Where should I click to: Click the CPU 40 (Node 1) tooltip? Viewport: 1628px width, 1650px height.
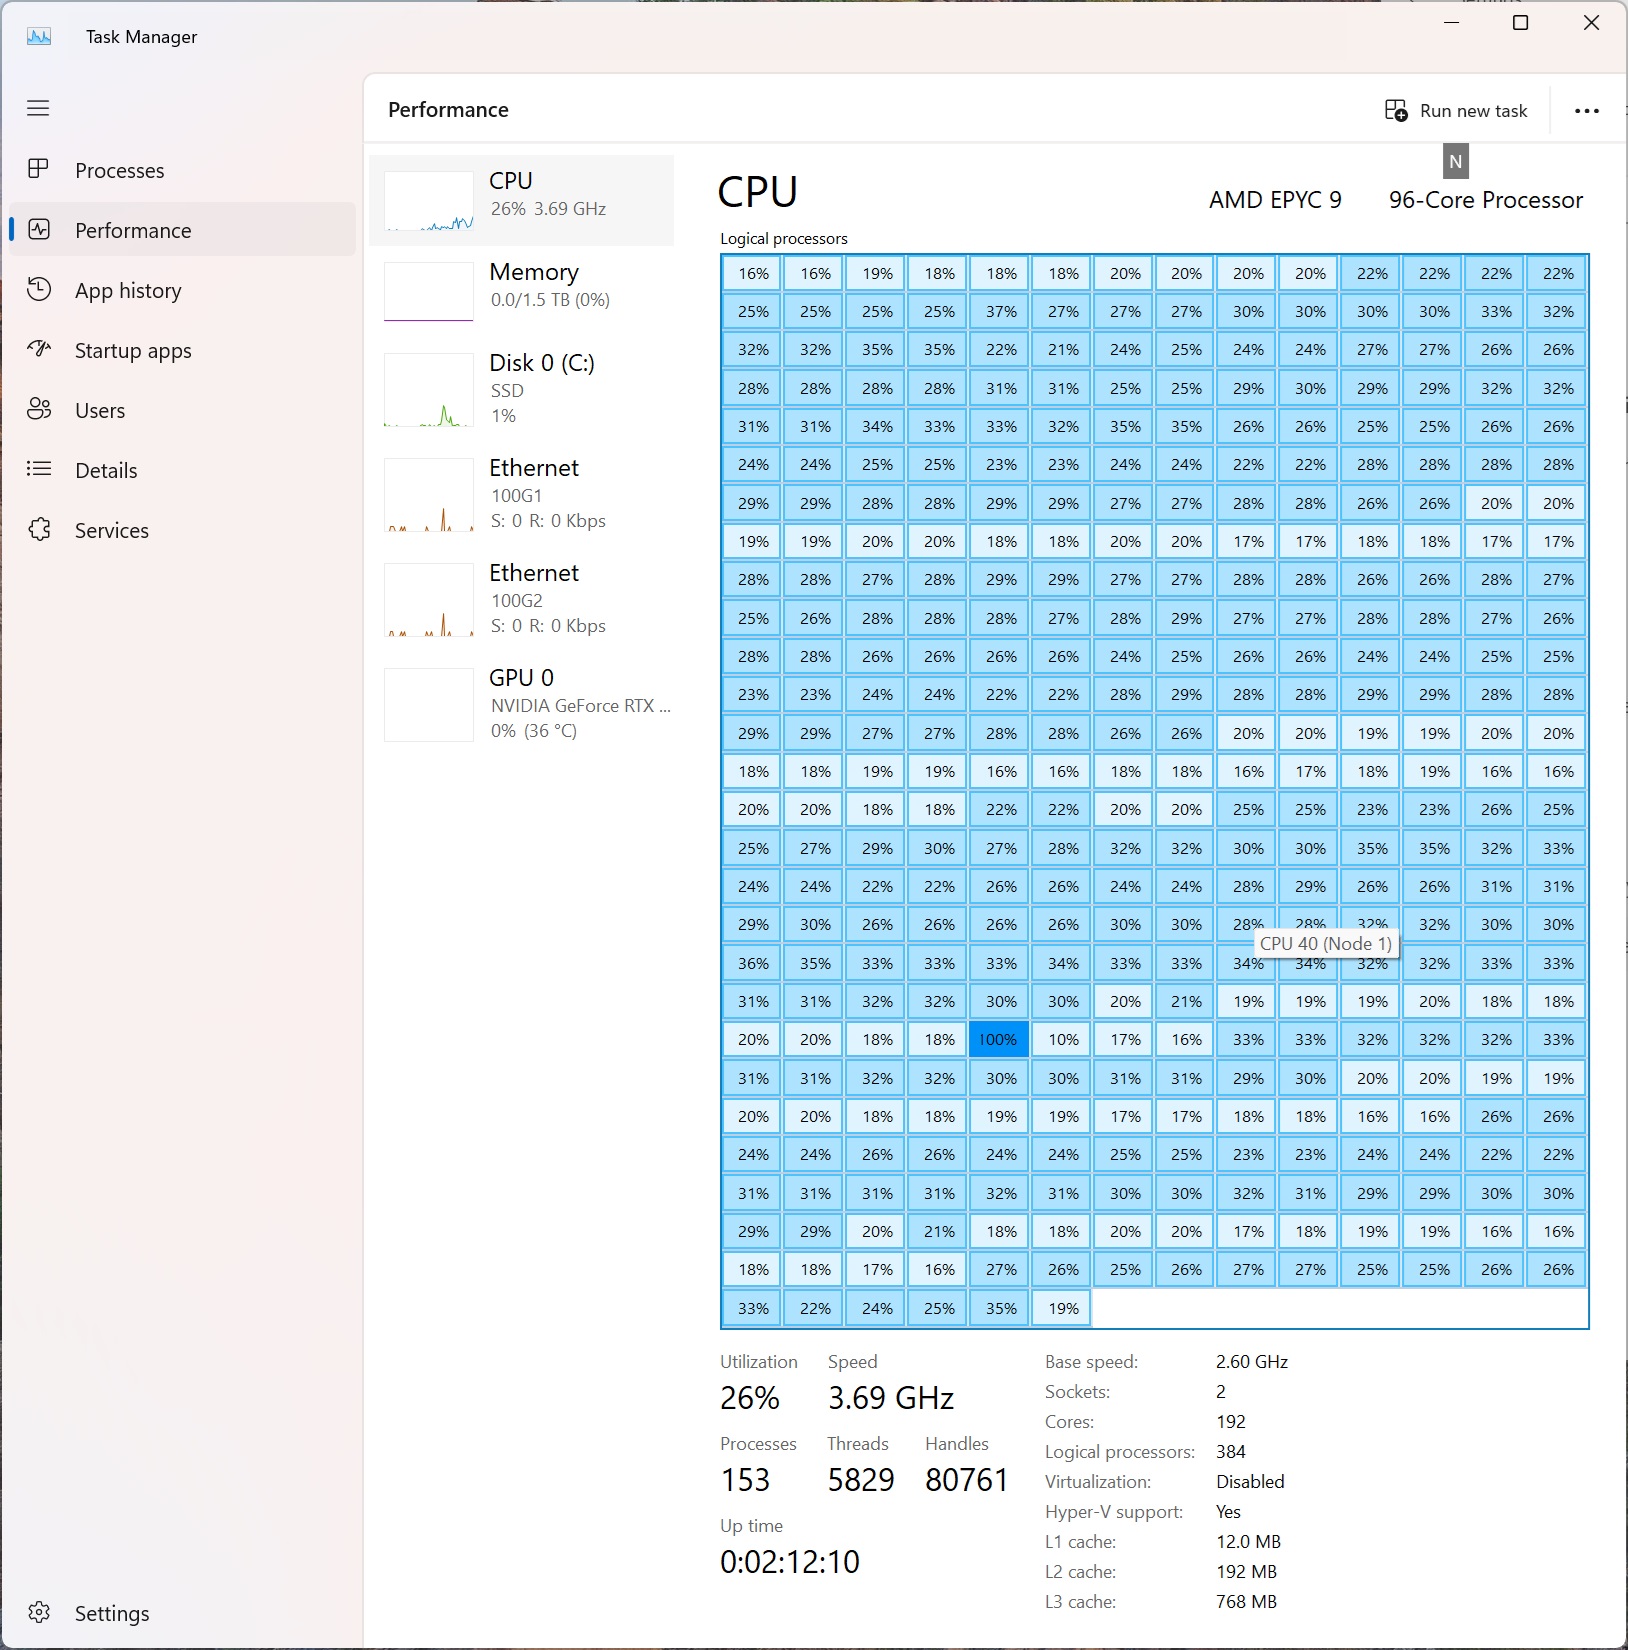click(1326, 944)
